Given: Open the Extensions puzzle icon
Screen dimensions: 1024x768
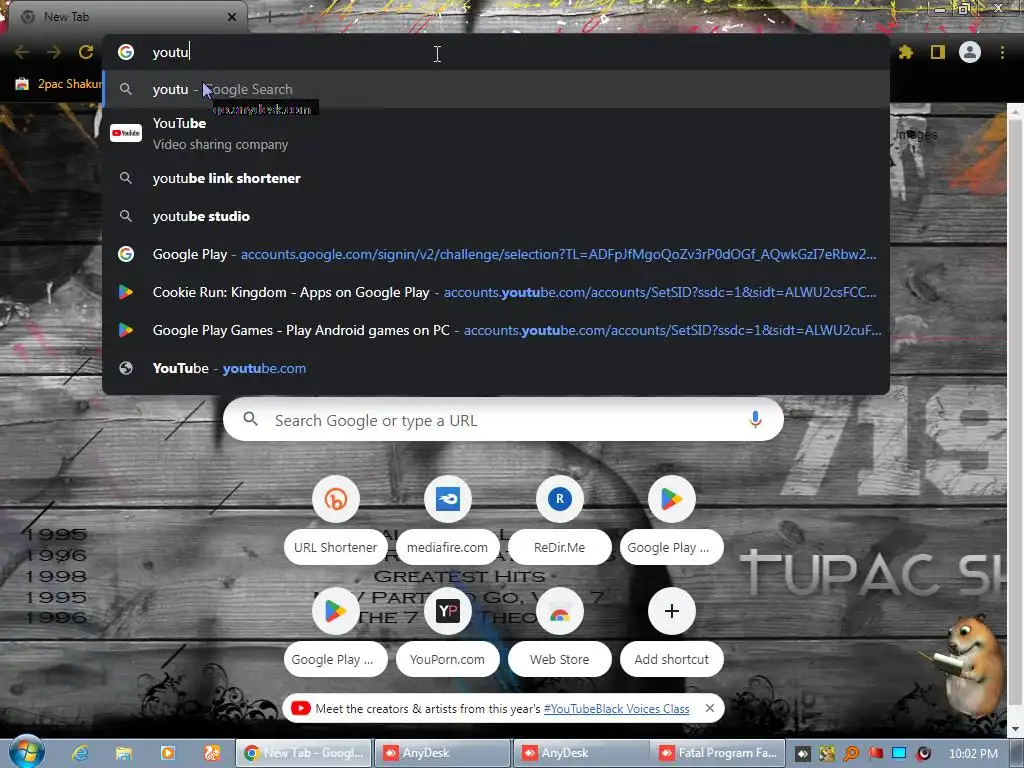Looking at the screenshot, I should (x=905, y=52).
